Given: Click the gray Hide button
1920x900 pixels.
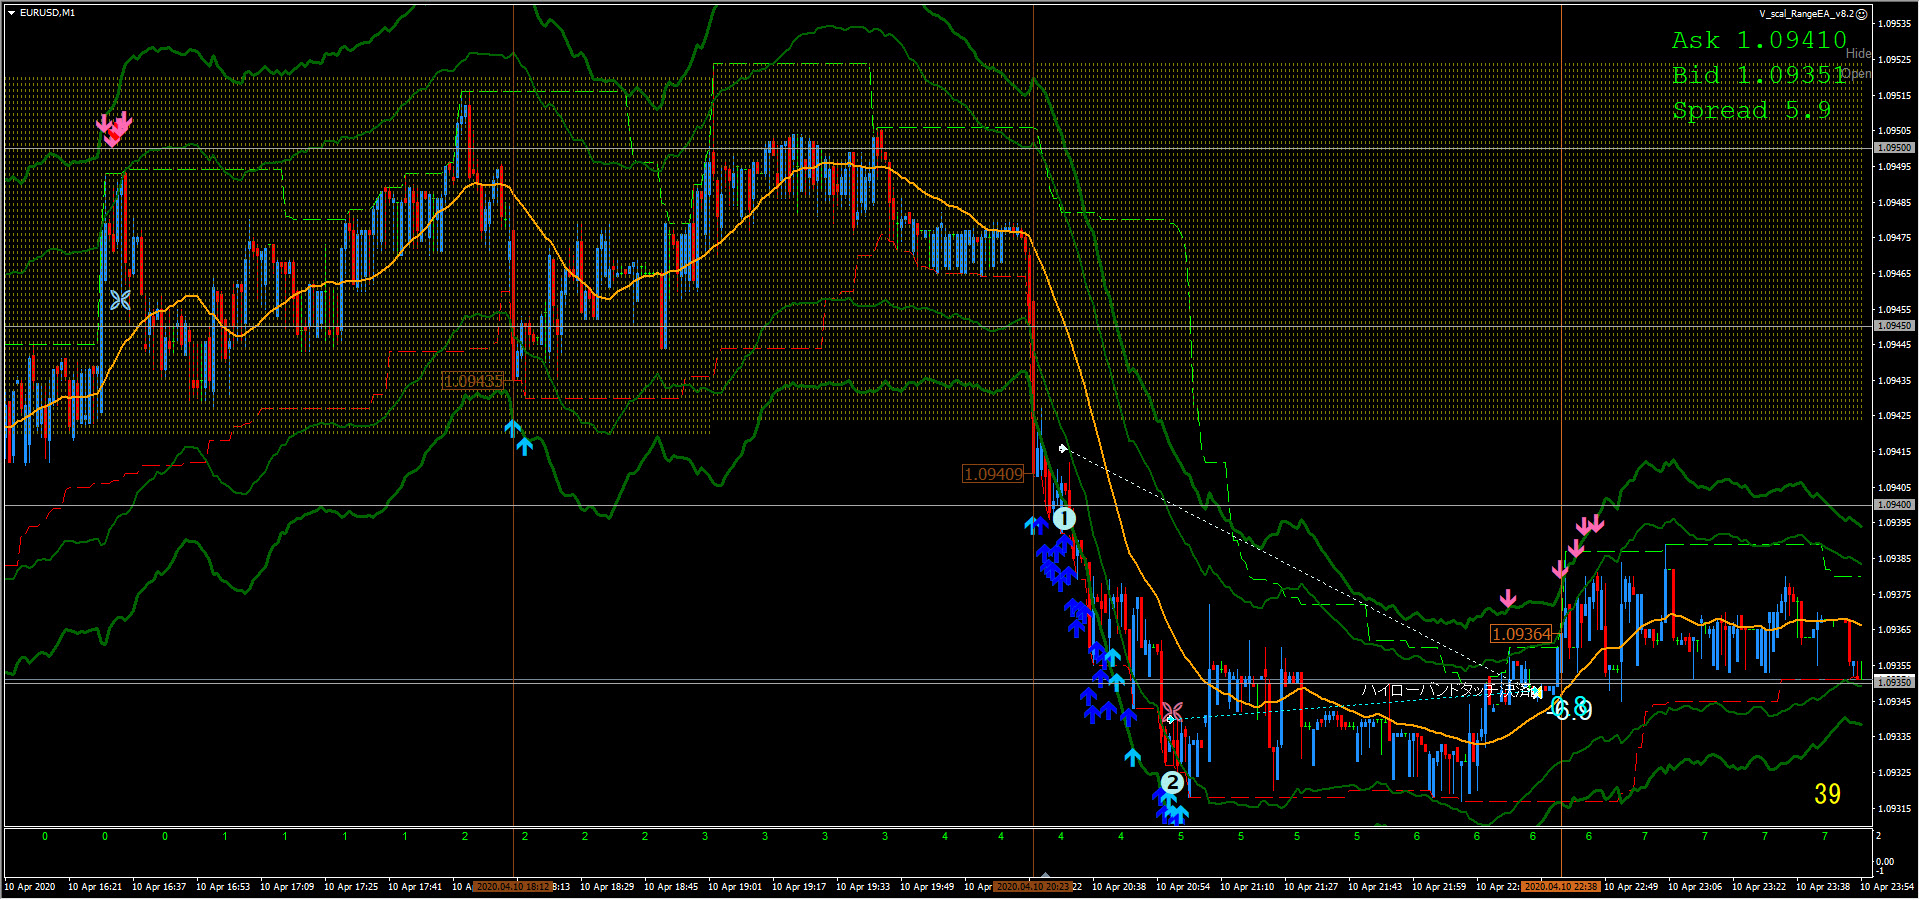Looking at the screenshot, I should (1858, 53).
